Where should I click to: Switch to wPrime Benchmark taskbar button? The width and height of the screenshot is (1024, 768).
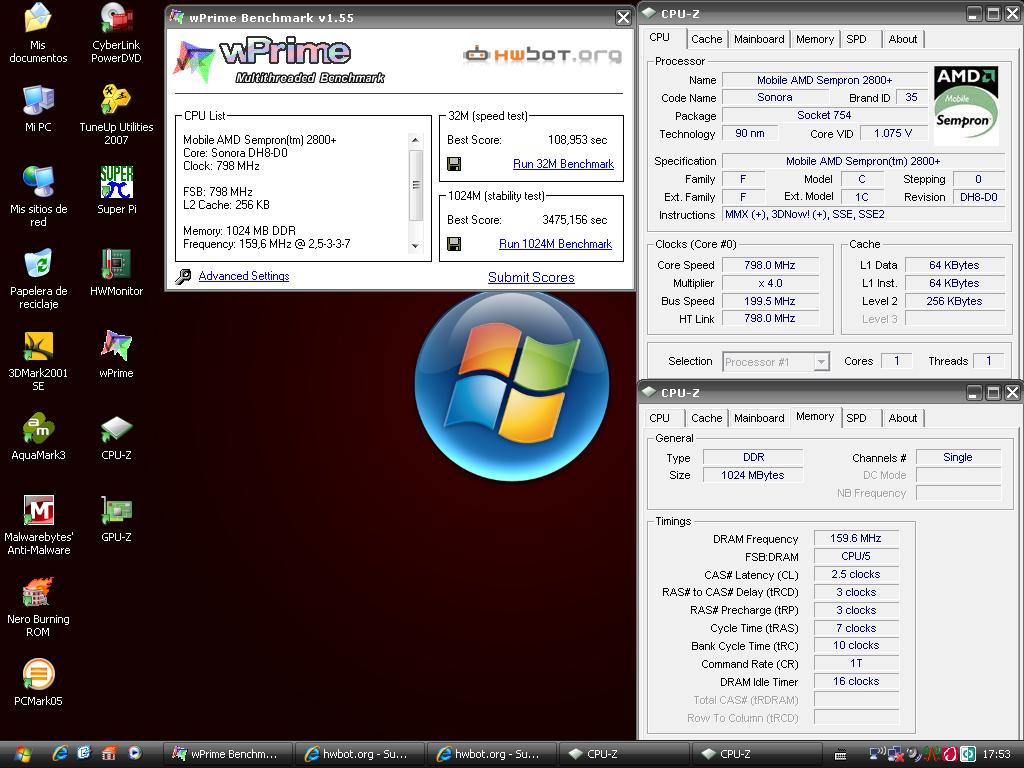point(226,754)
